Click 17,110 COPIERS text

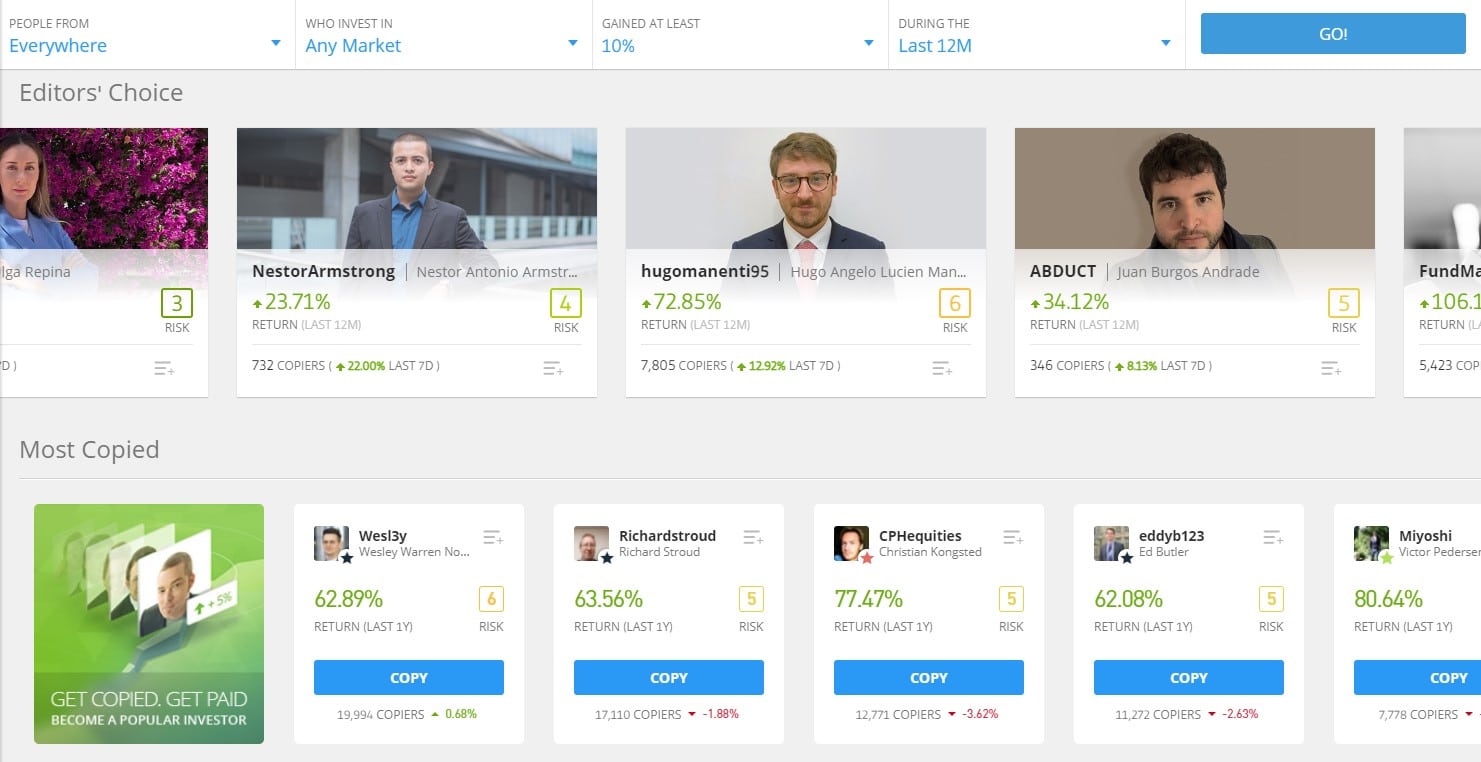click(x=638, y=714)
